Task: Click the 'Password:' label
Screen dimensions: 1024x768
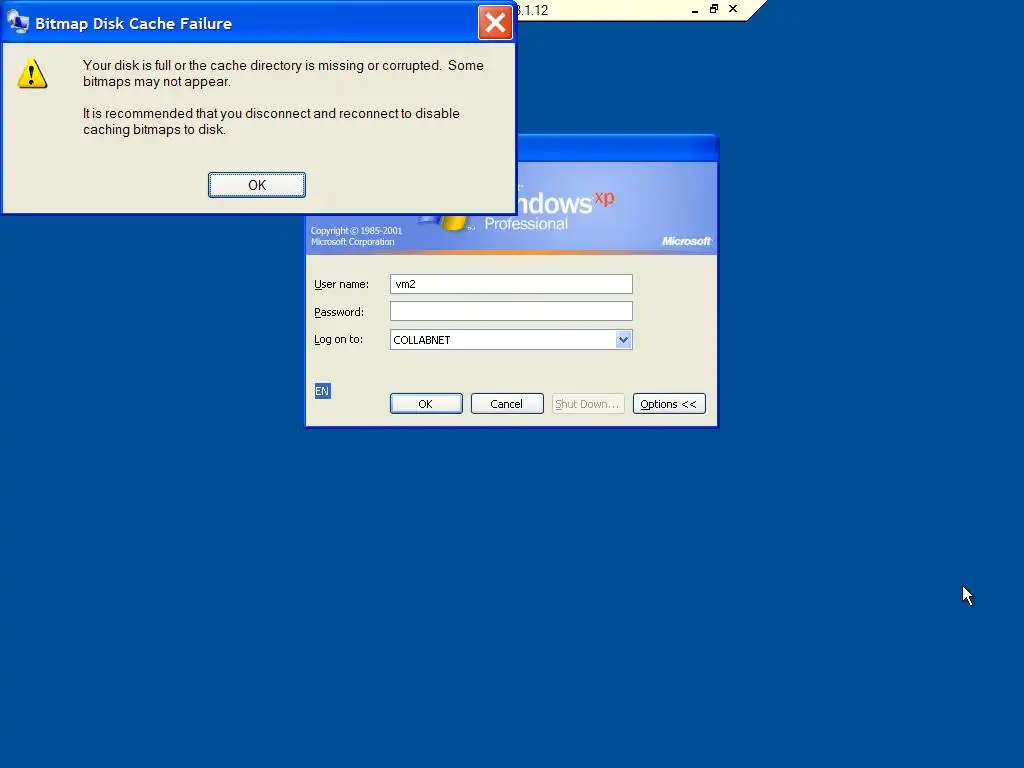Action: pyautogui.click(x=339, y=312)
